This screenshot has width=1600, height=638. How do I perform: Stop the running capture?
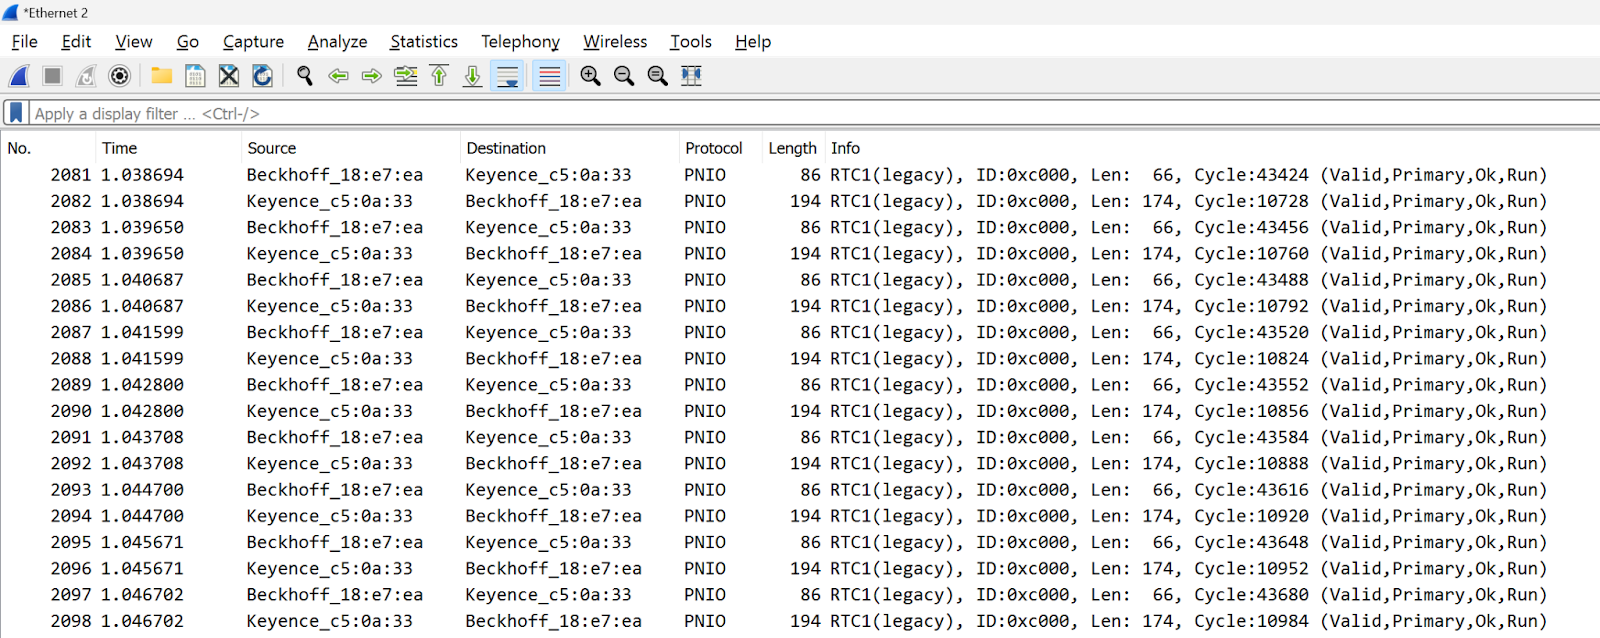pyautogui.click(x=53, y=76)
